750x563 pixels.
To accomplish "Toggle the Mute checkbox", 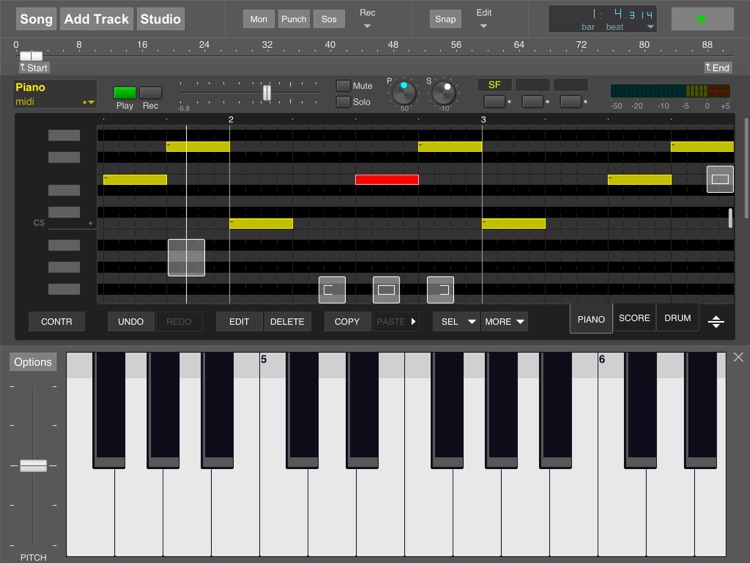I will coord(343,86).
